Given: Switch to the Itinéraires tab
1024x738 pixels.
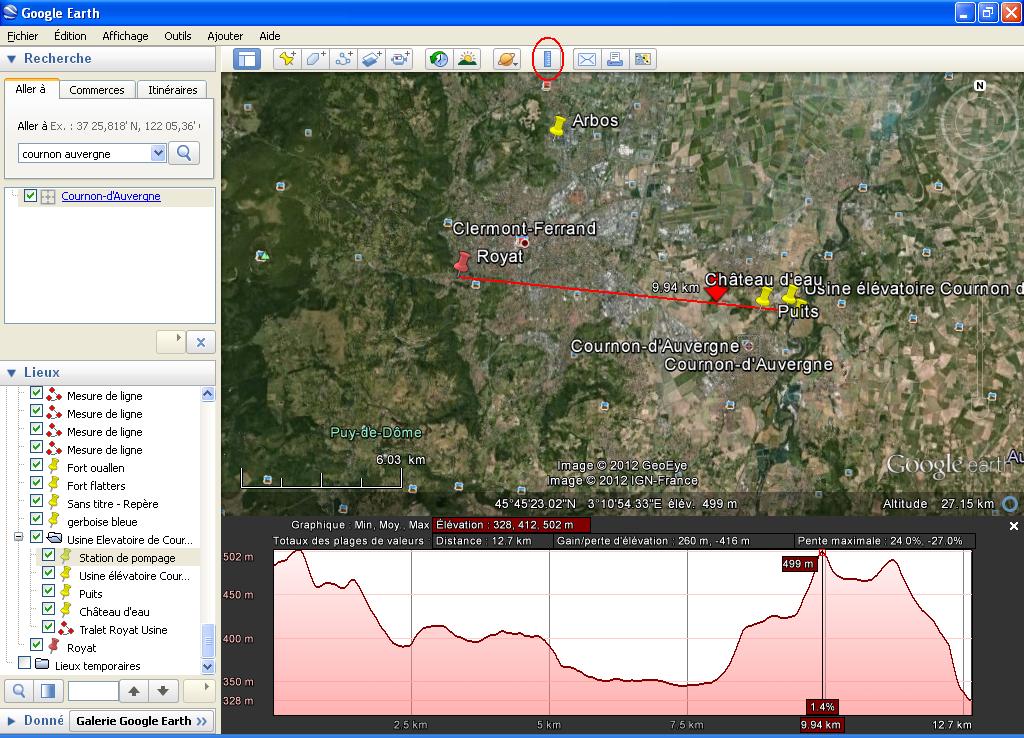Looking at the screenshot, I should [172, 89].
